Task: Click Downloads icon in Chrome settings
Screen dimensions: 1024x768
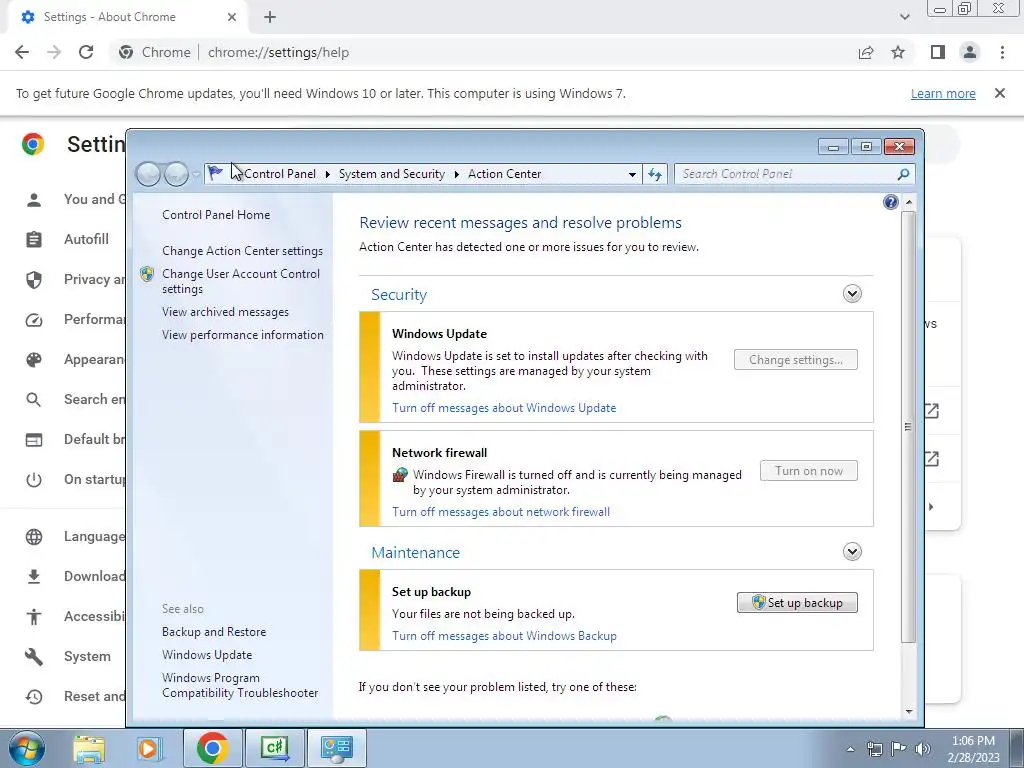Action: coord(34,577)
